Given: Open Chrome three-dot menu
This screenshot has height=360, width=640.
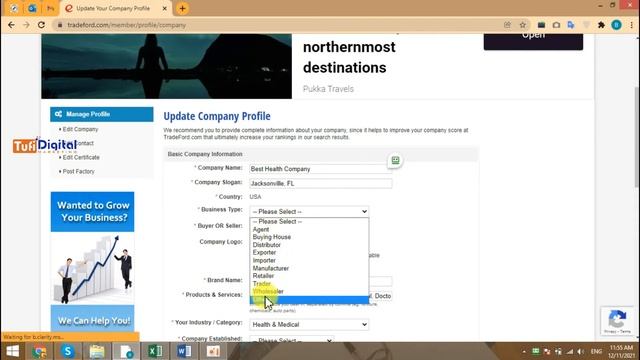Looking at the screenshot, I should click(x=631, y=25).
